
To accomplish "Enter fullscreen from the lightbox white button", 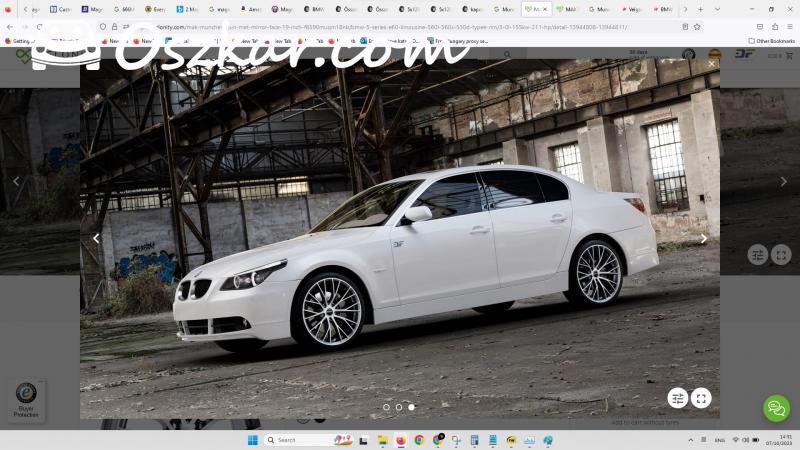I will point(701,398).
